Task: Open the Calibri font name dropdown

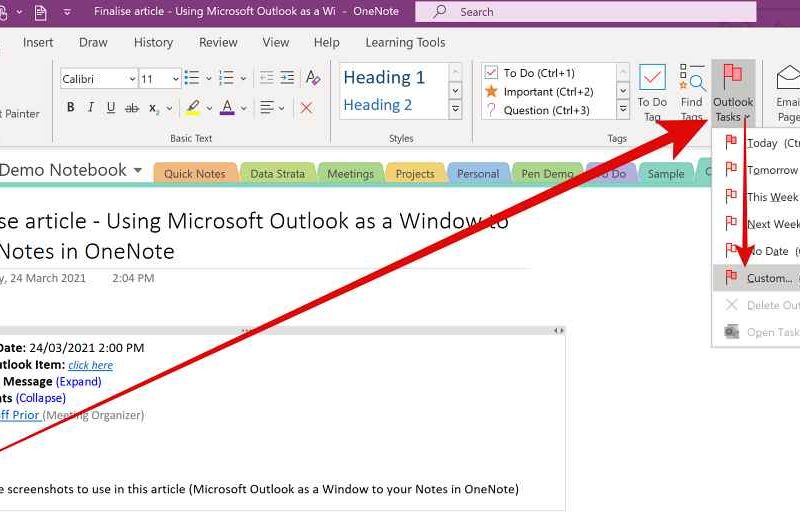Action: (x=132, y=79)
